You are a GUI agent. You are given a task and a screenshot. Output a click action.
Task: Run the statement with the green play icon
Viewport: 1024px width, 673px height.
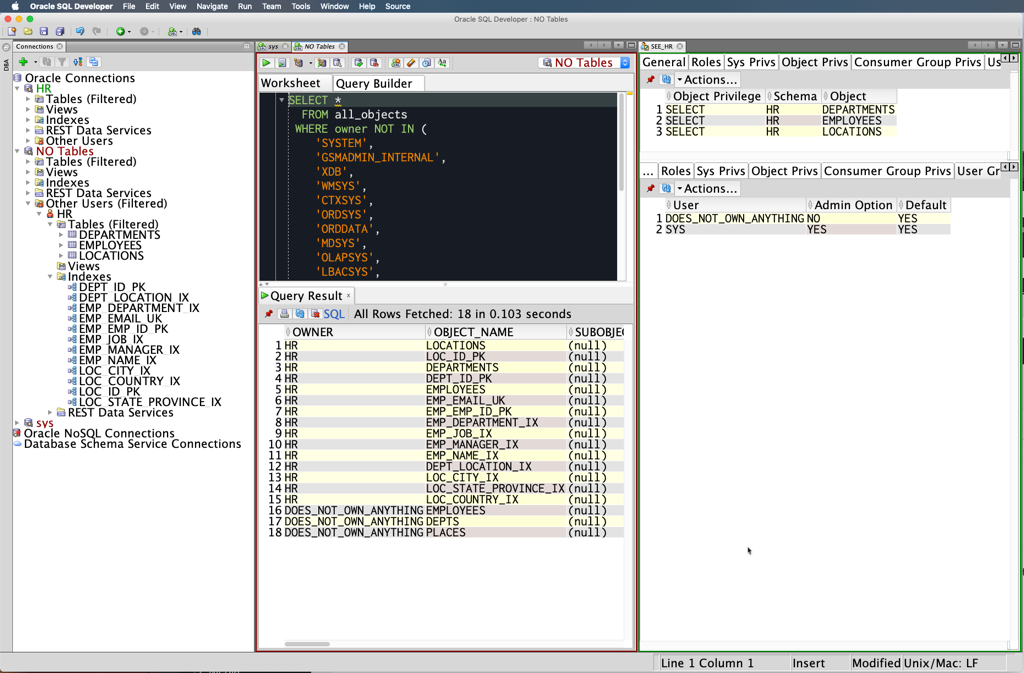(266, 63)
